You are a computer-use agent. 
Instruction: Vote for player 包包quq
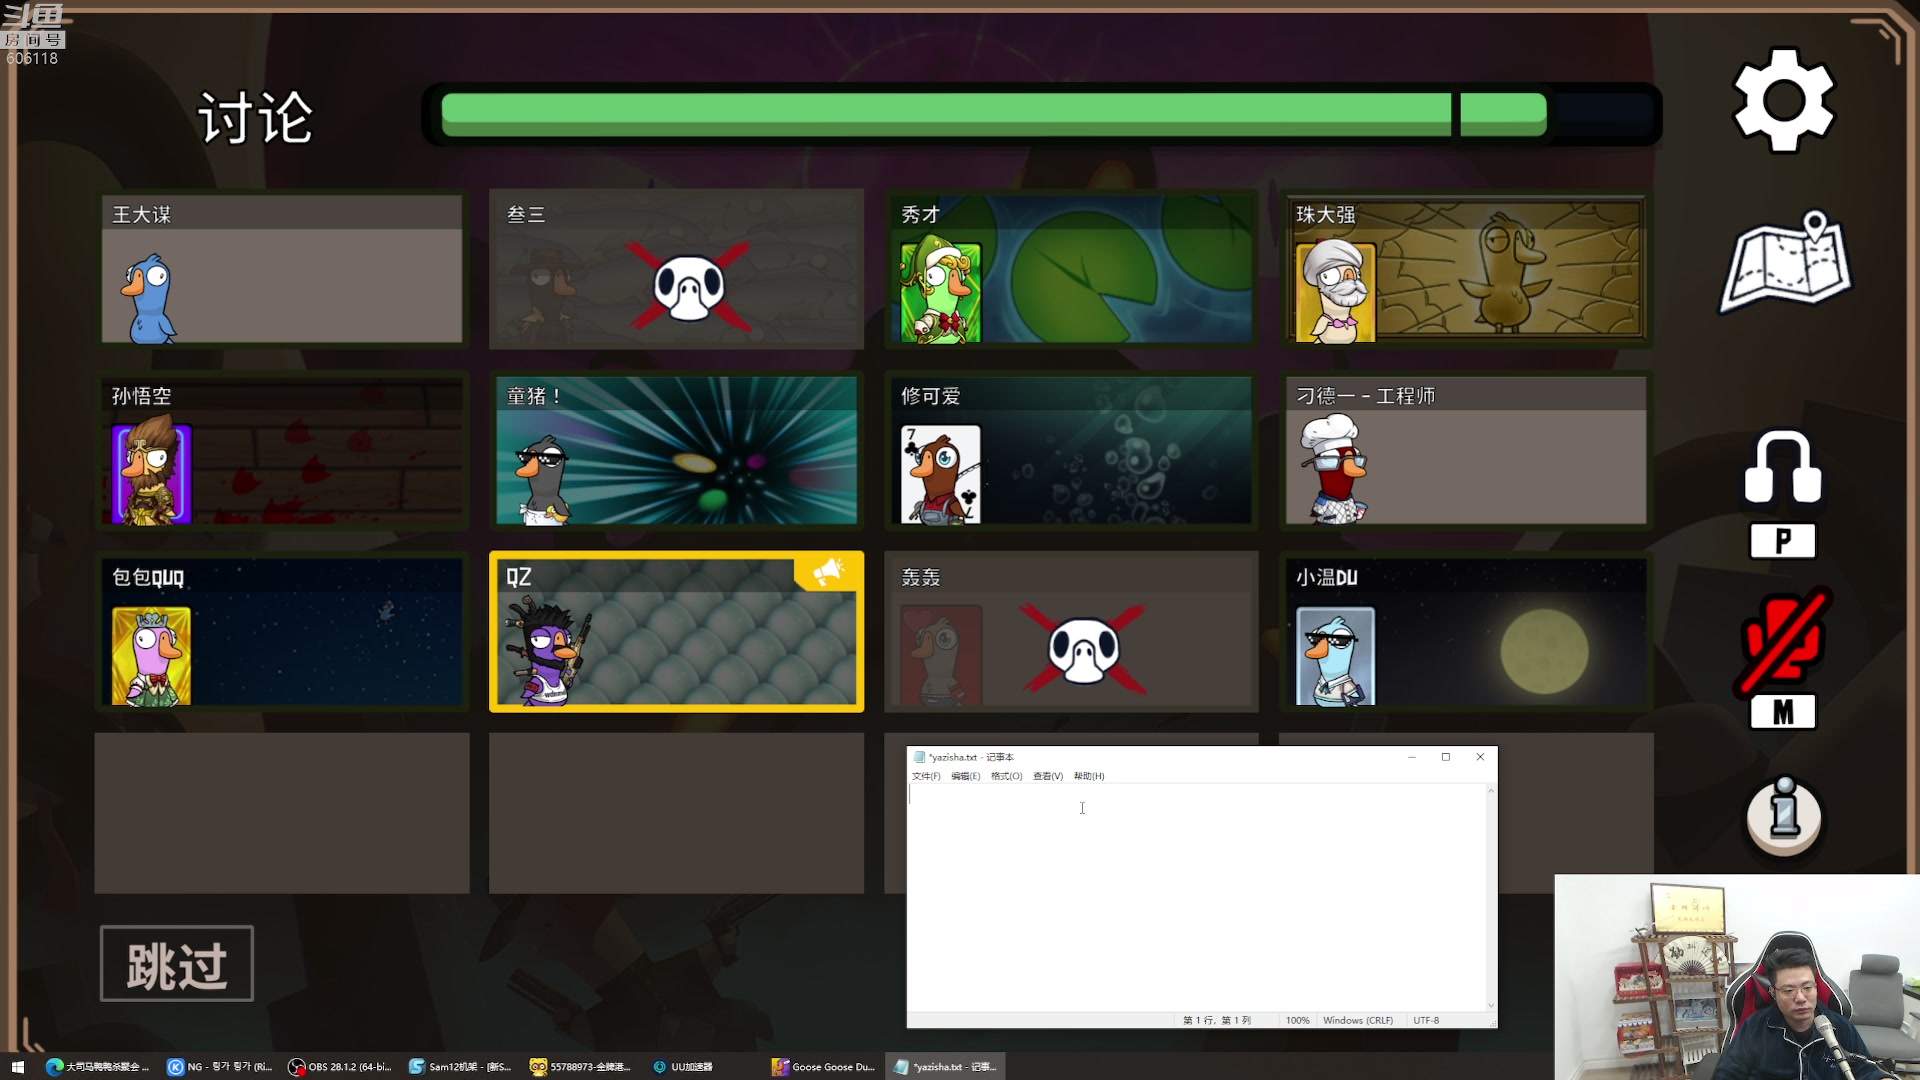click(282, 631)
